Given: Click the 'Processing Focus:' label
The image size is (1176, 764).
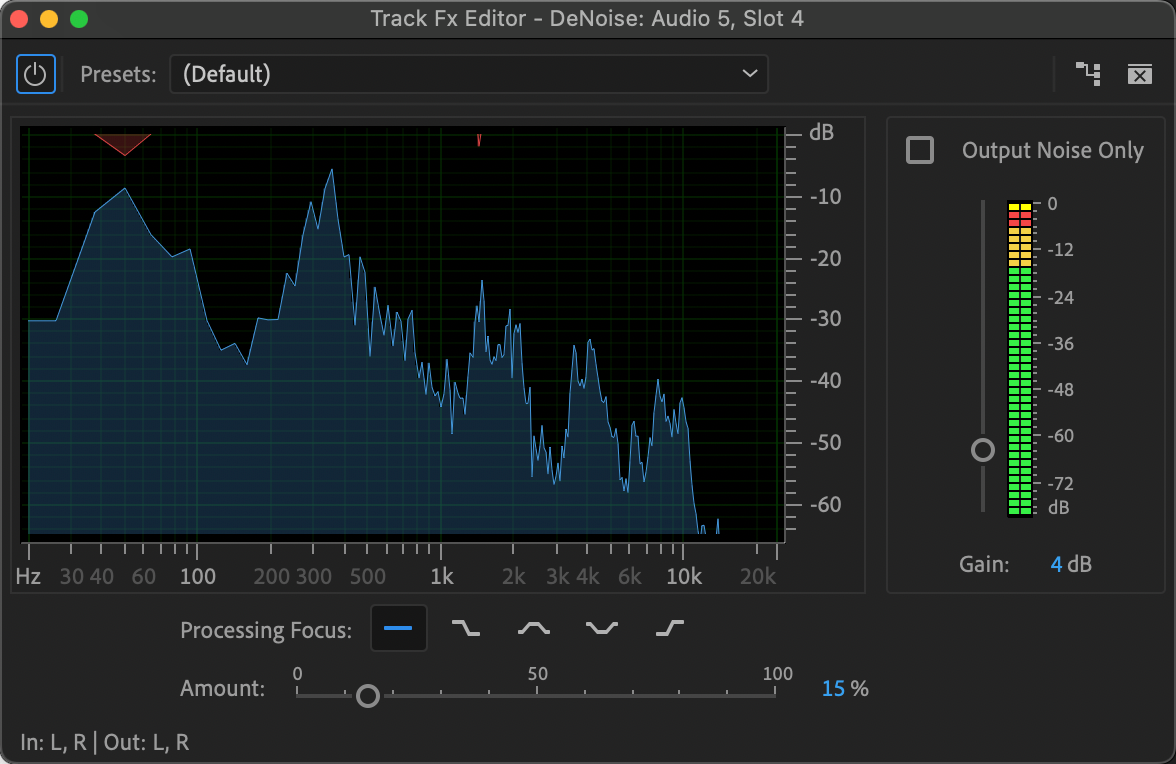Looking at the screenshot, I should click(x=266, y=630).
